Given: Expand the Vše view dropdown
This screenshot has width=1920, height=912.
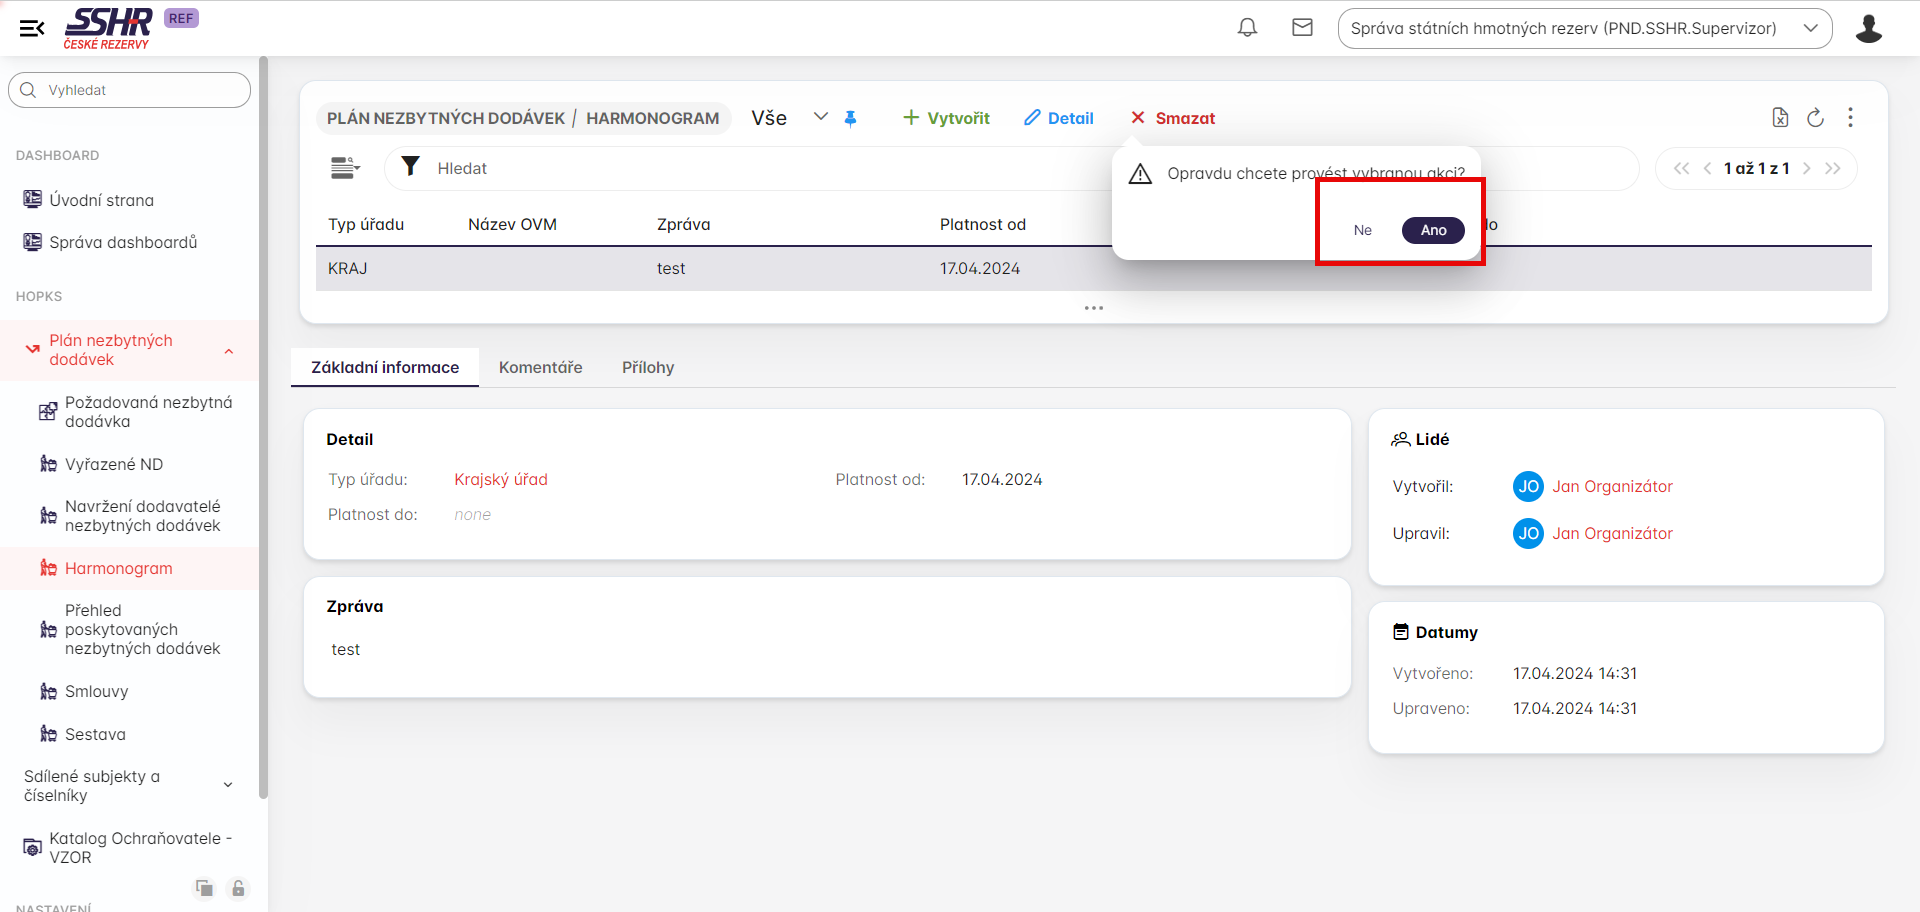Looking at the screenshot, I should pyautogui.click(x=820, y=117).
